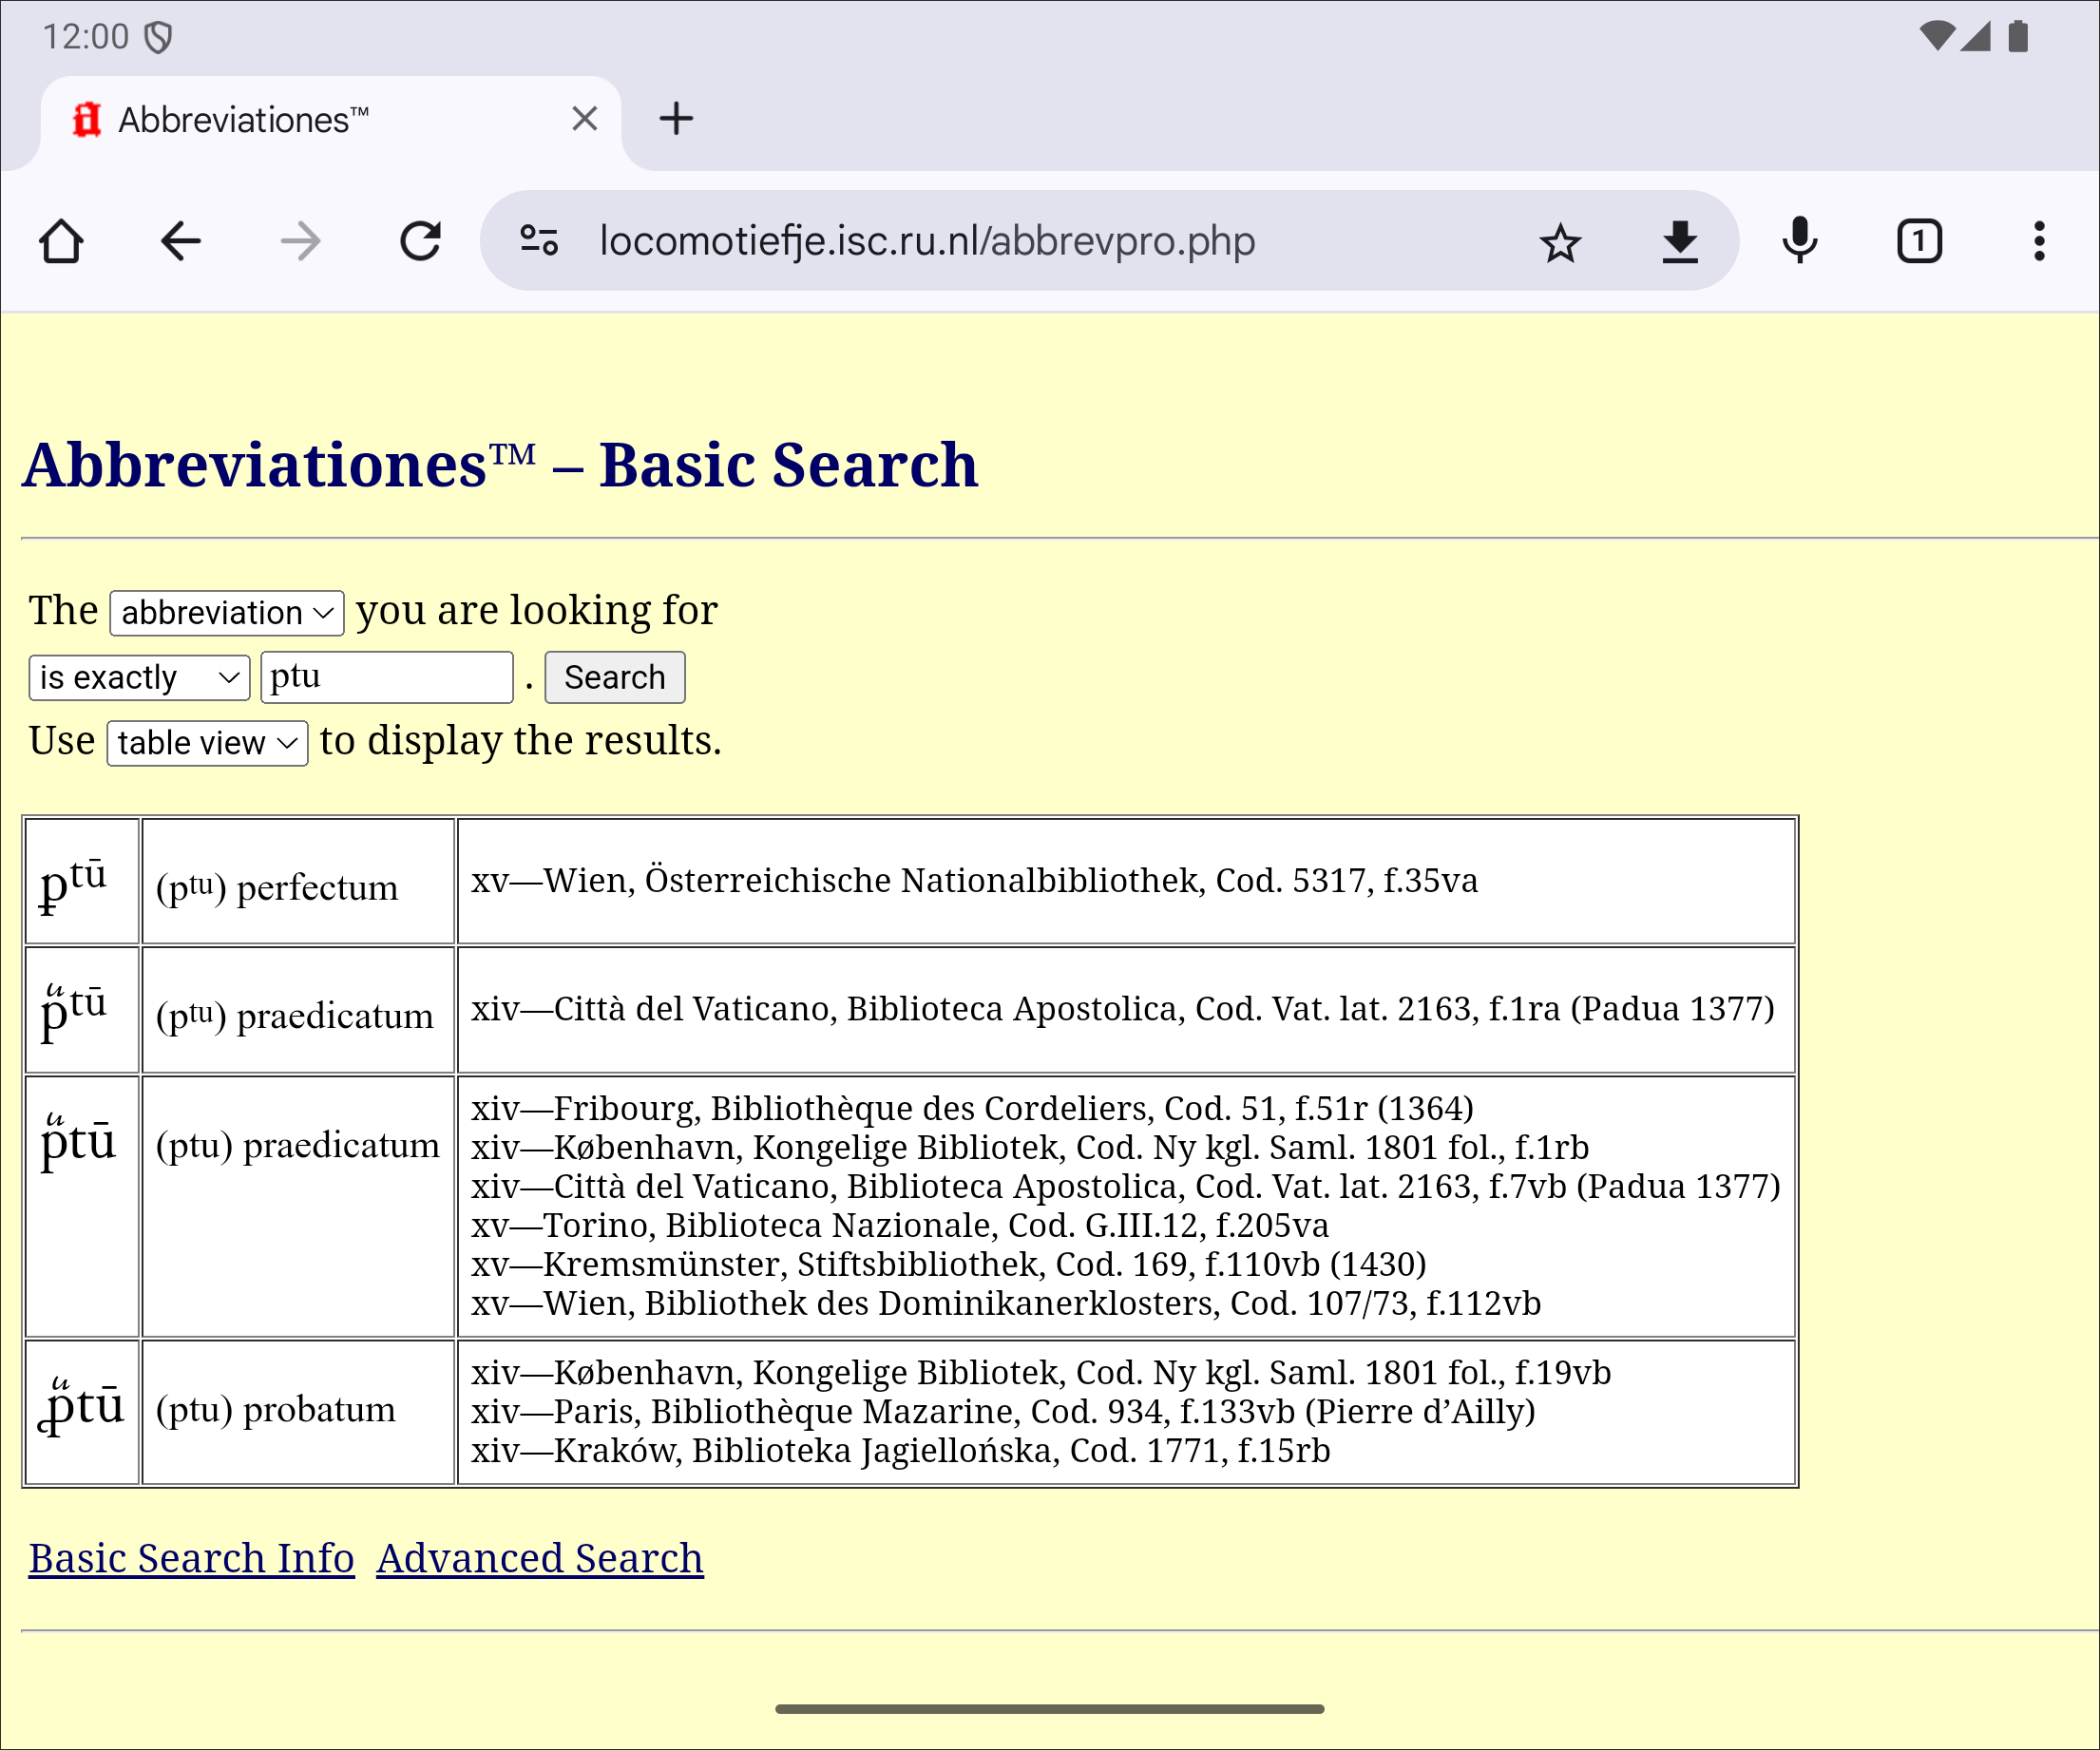Screen dimensions: 2100x1750
Task: Expand the 'abbreviation' dropdown
Action: coord(227,612)
